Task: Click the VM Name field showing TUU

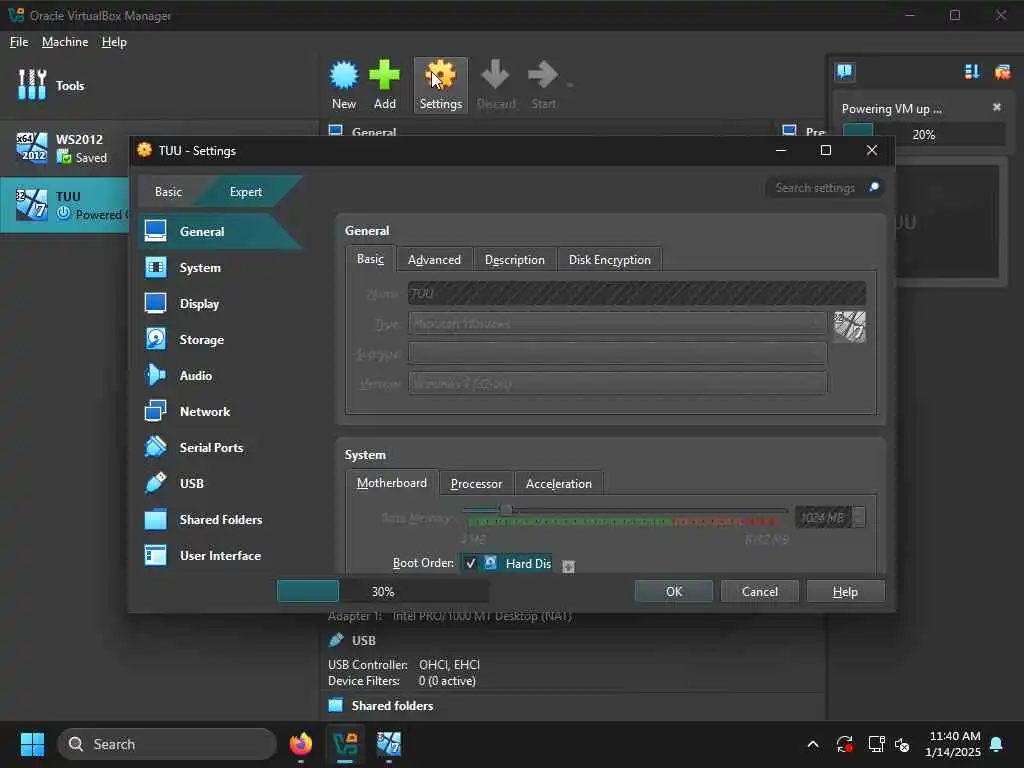Action: coord(637,293)
